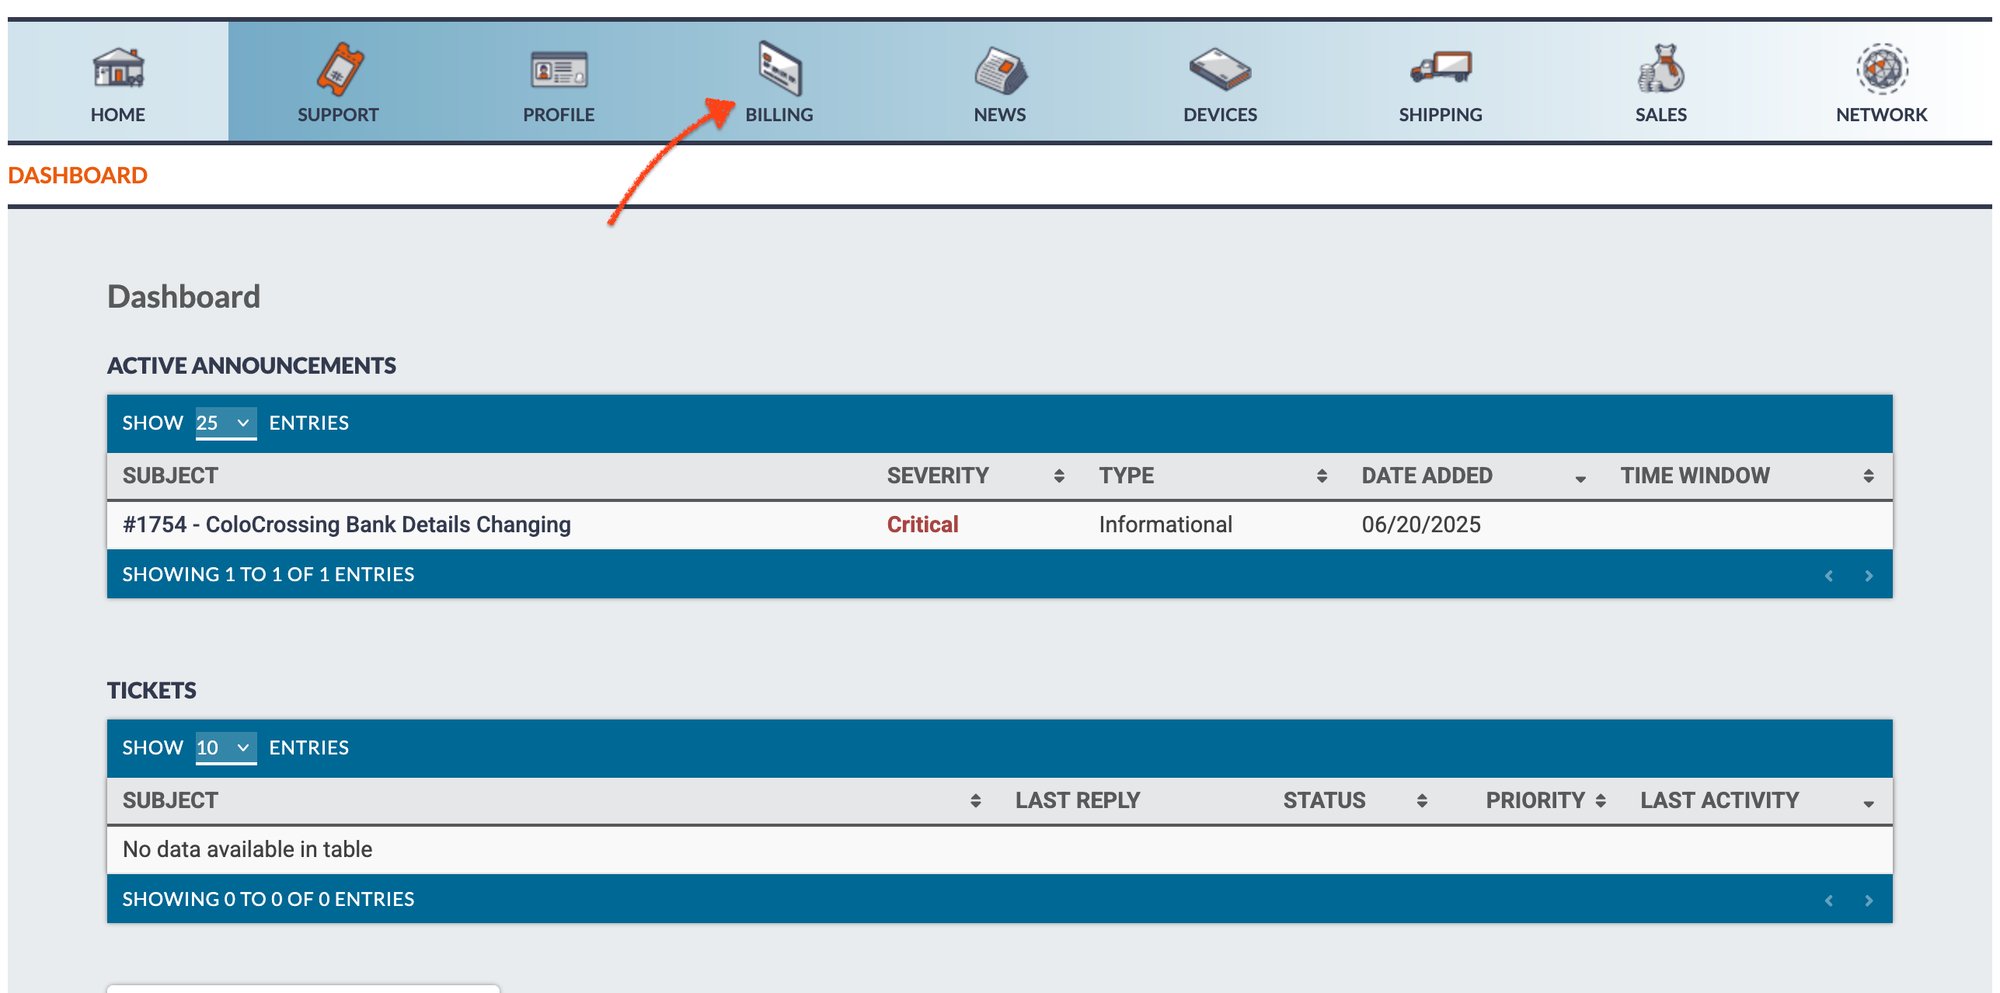Viewport: 2000px width, 993px height.
Task: Go to previous page of tickets
Action: [x=1828, y=901]
